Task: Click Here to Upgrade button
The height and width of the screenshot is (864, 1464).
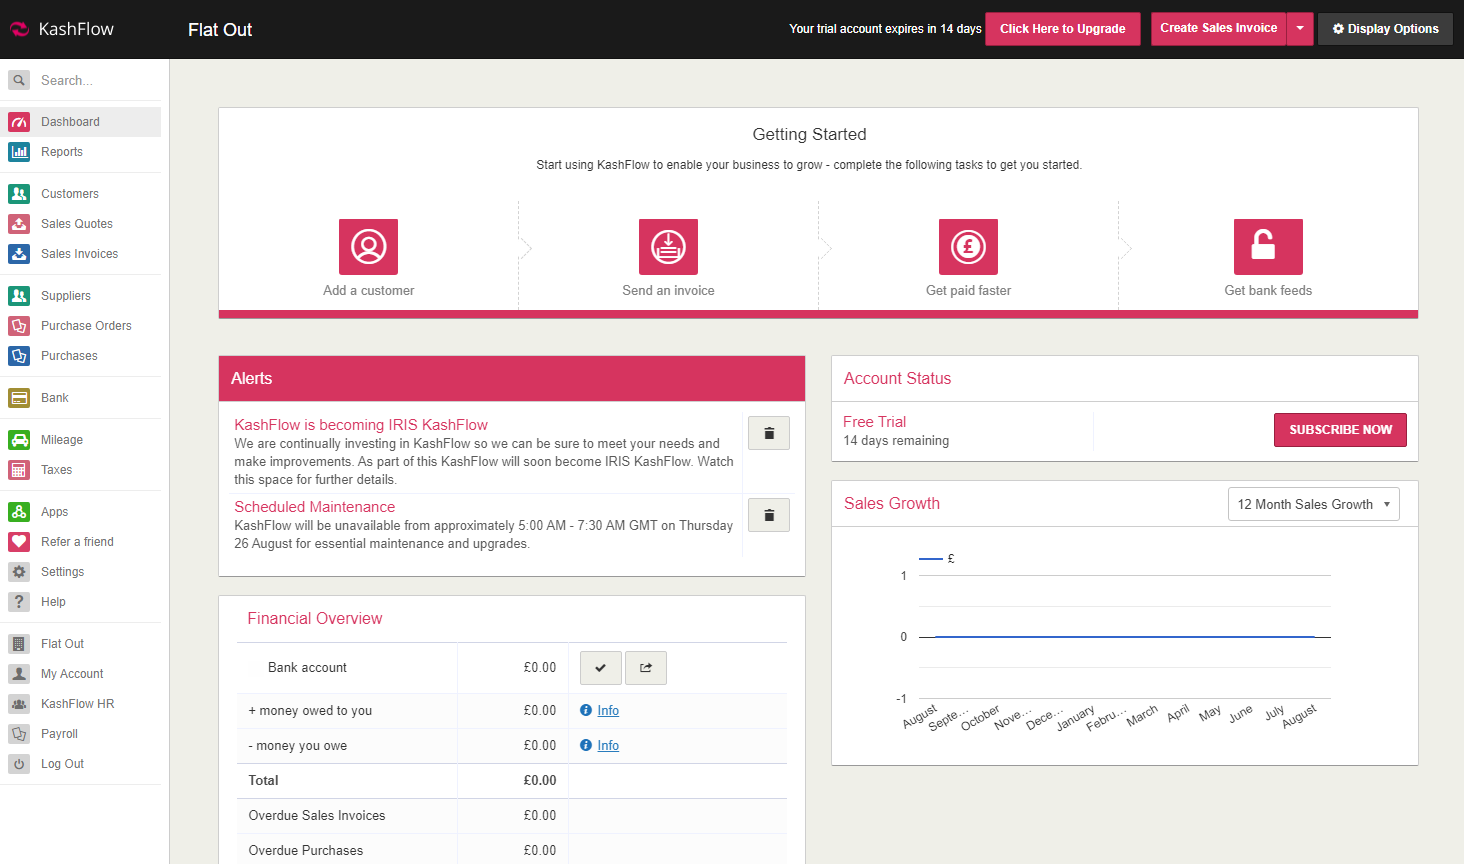Action: pyautogui.click(x=1062, y=29)
